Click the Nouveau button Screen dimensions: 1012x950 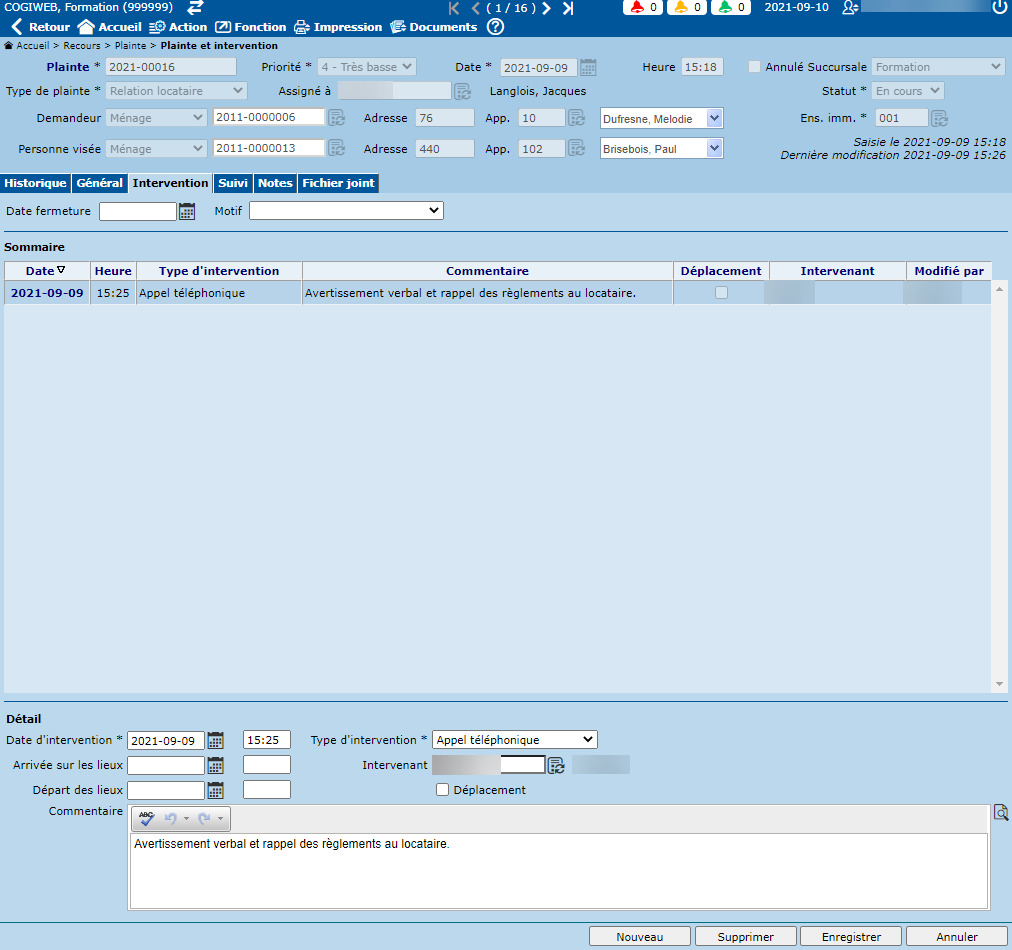click(640, 937)
